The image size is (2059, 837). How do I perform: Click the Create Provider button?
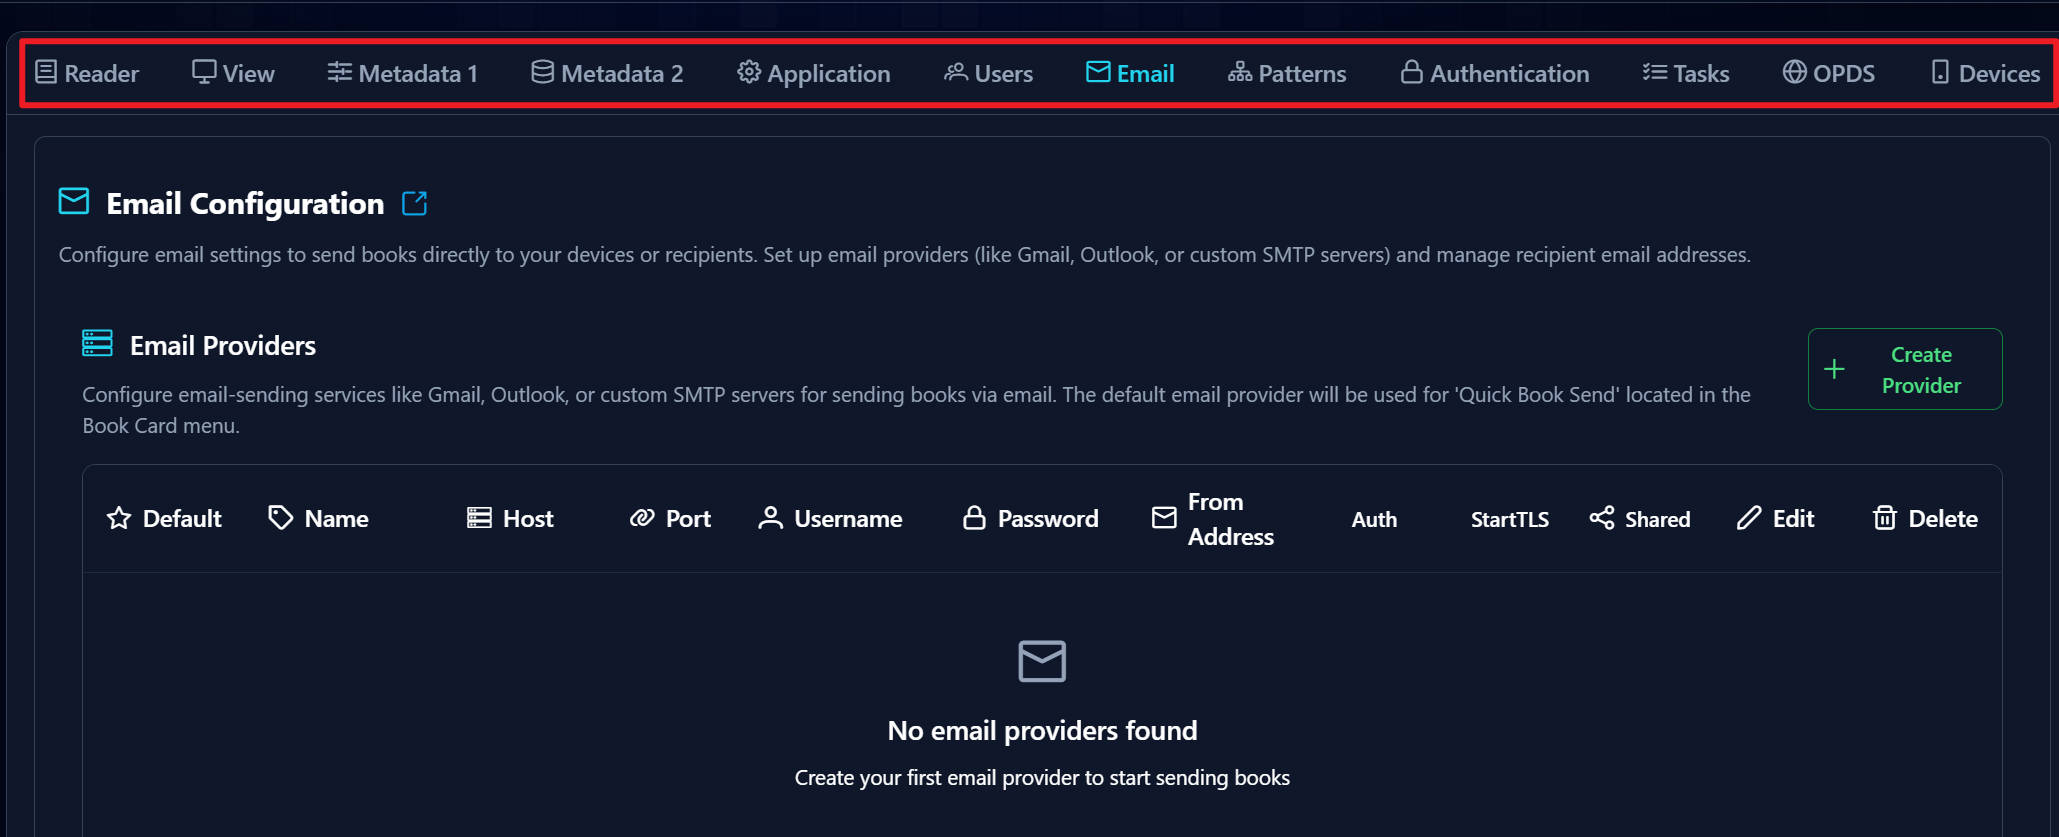1905,369
